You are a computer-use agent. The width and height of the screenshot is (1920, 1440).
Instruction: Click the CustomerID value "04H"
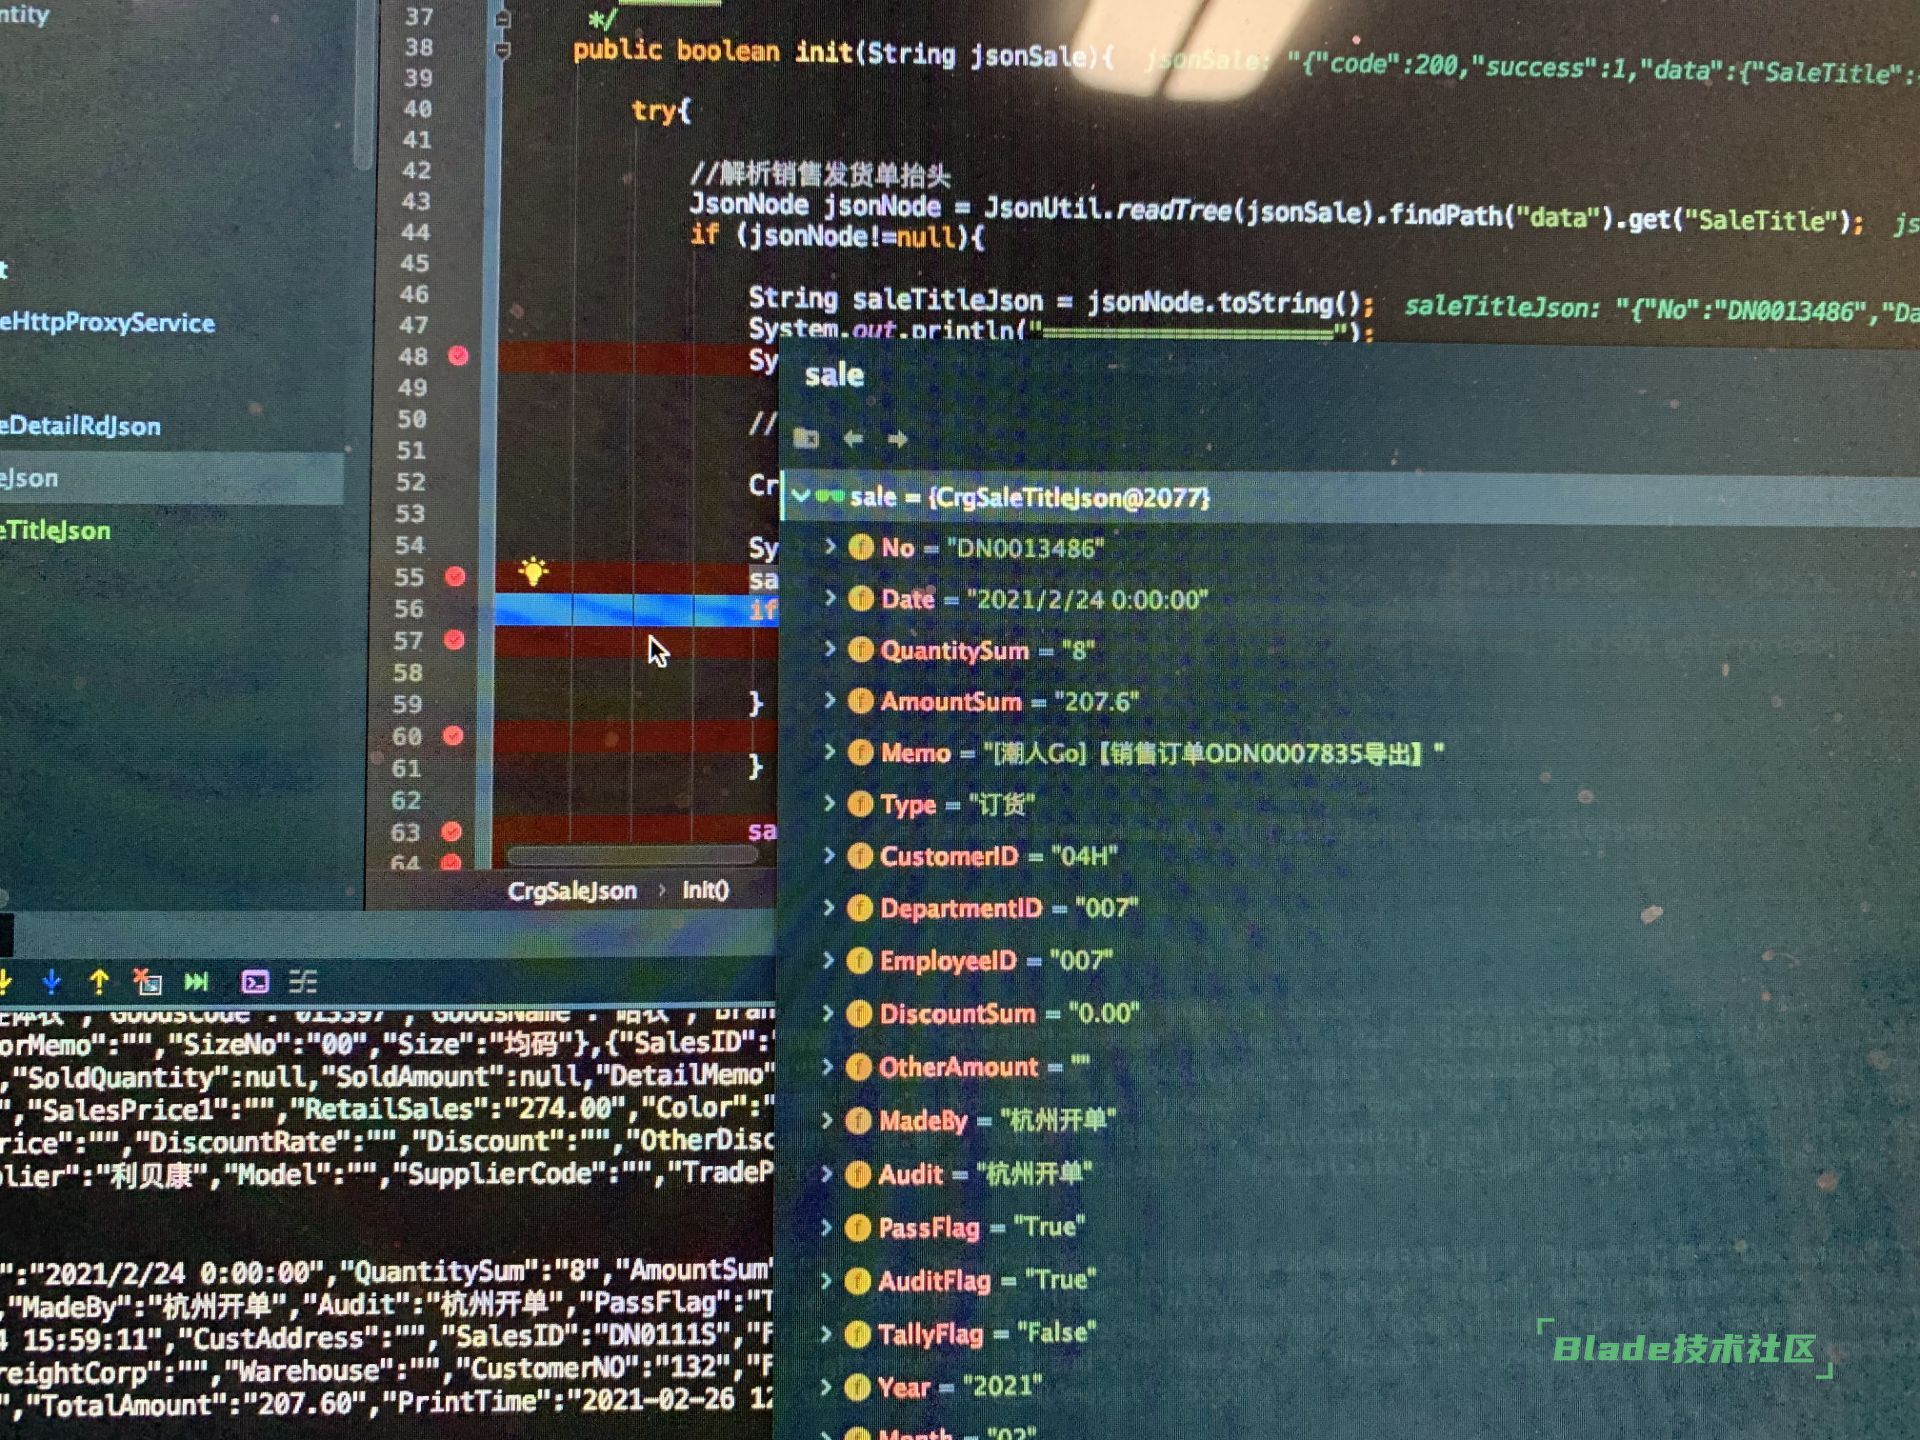coord(1084,856)
